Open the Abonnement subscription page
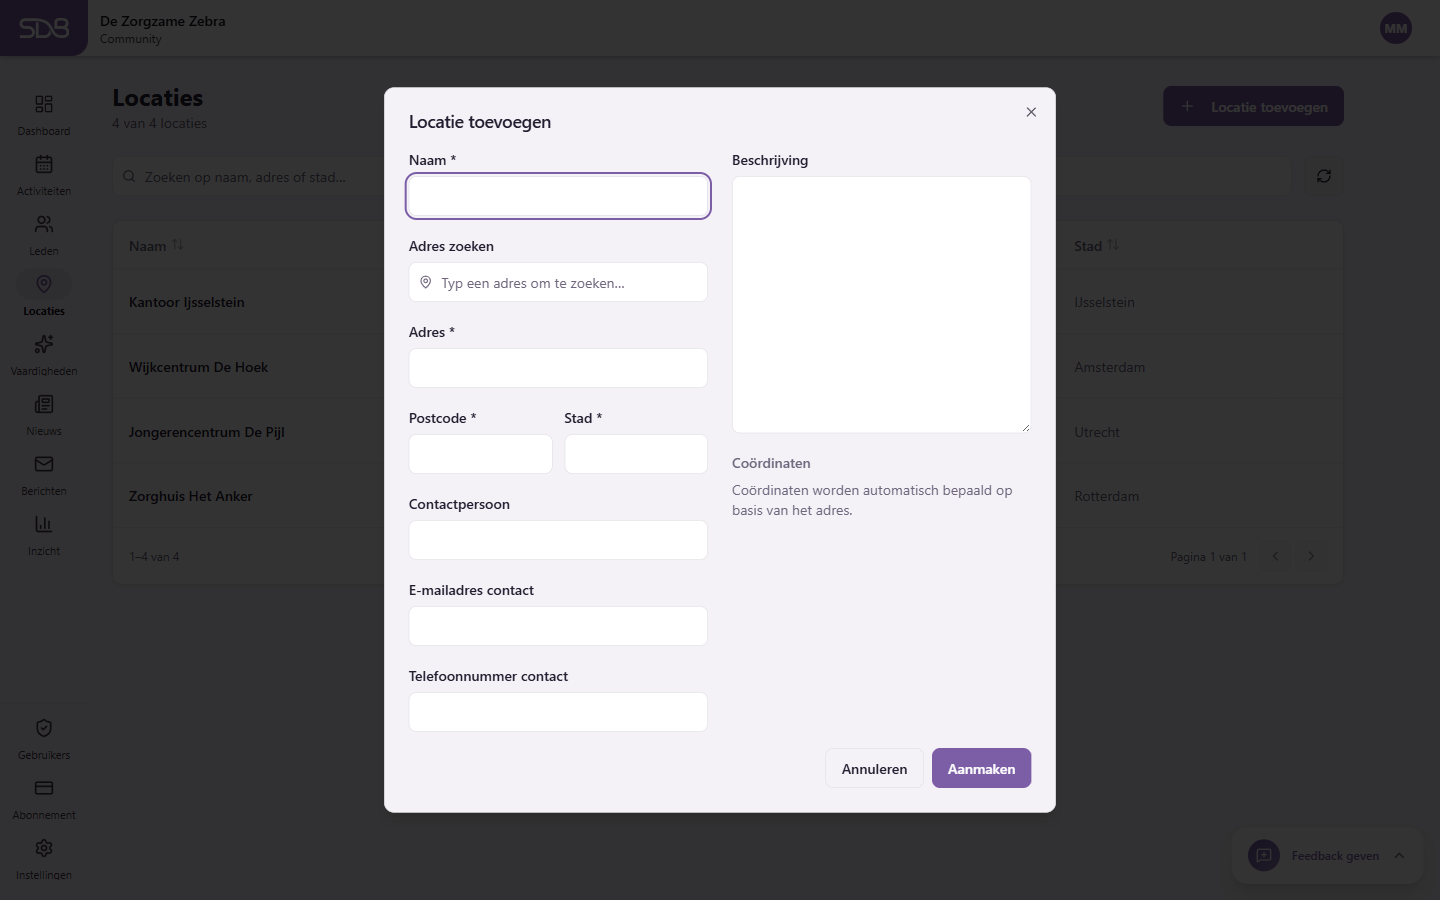Screen dimensions: 1440x900 coord(44,798)
